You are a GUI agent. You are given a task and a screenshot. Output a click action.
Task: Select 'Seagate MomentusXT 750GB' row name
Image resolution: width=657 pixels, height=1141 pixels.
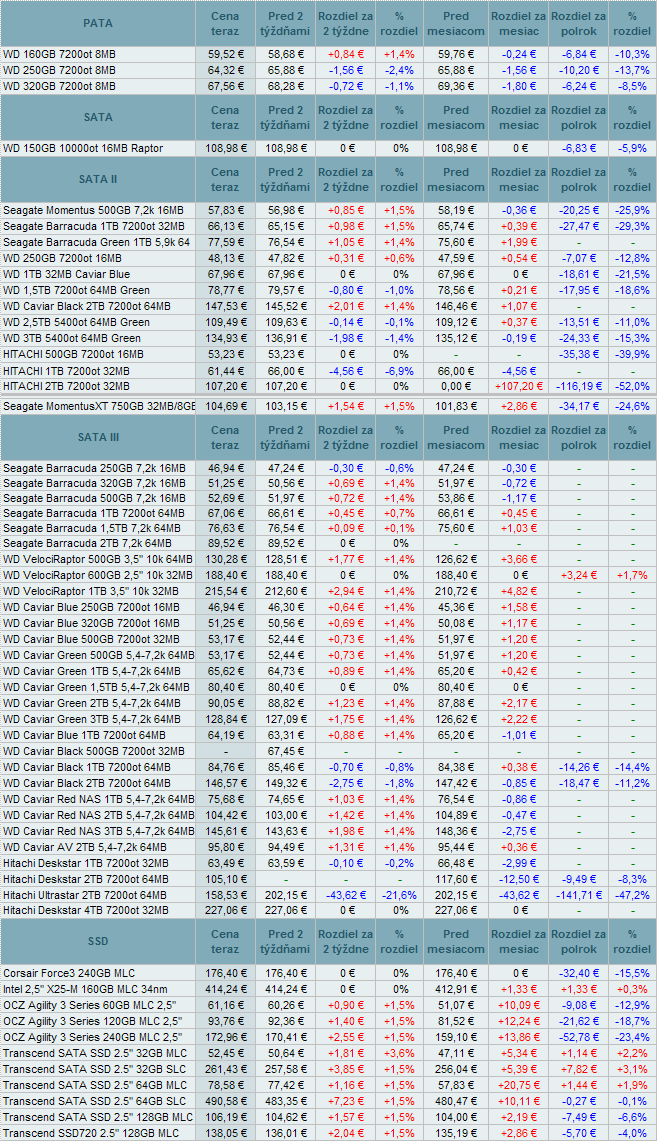click(x=98, y=405)
